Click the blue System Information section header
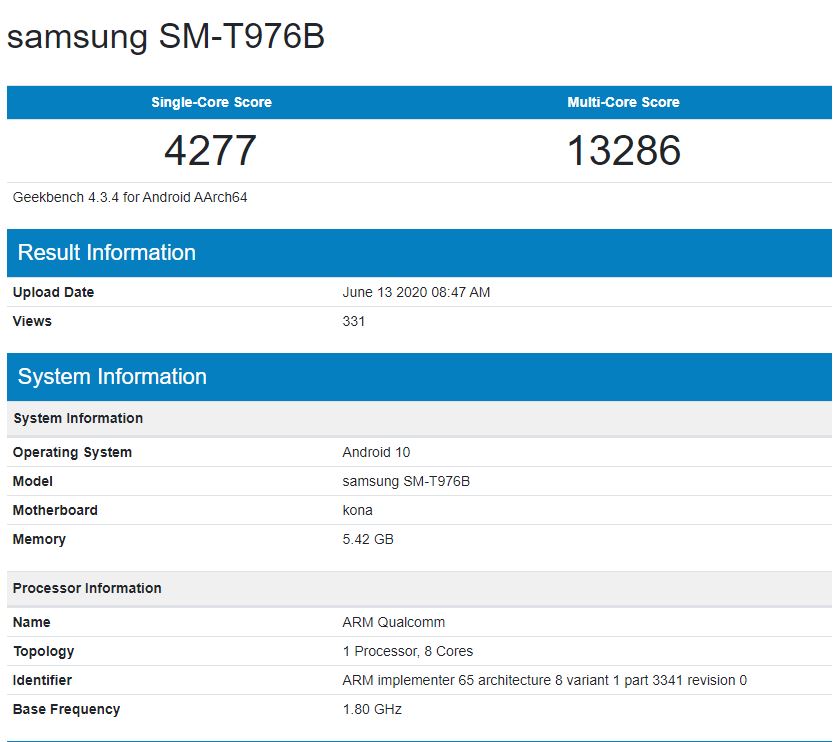 [x=419, y=377]
